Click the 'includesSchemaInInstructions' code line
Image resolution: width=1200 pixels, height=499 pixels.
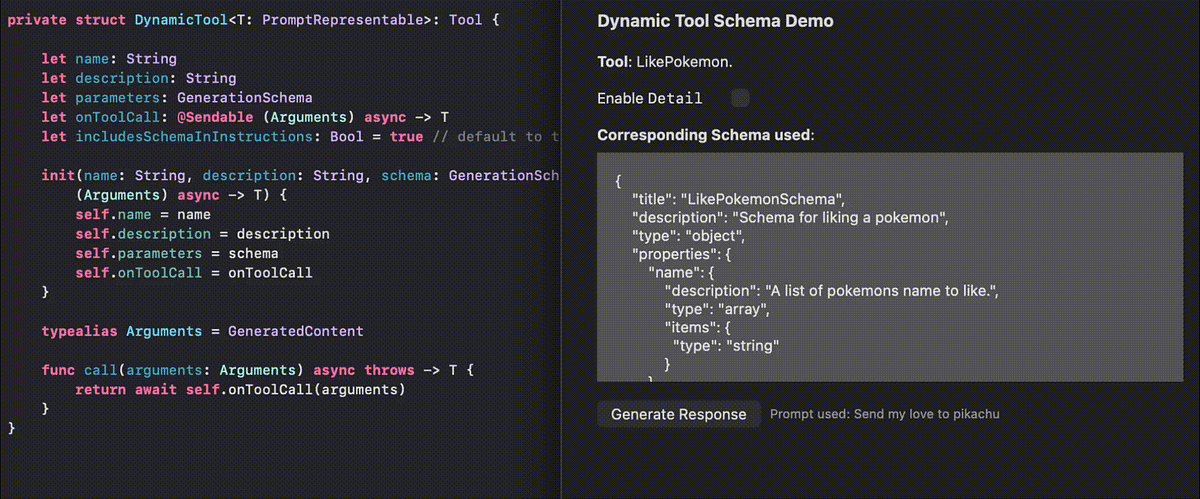point(300,136)
